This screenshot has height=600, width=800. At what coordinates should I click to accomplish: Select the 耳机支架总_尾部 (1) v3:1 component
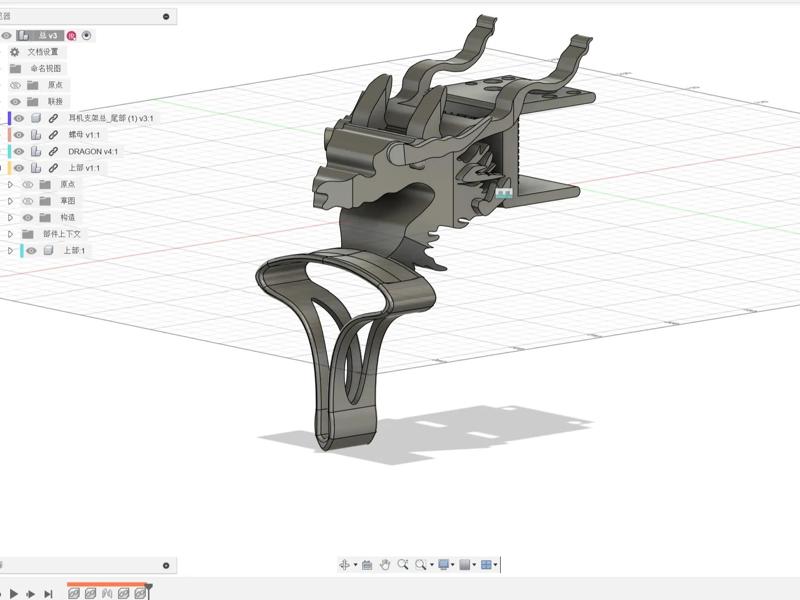[x=110, y=118]
